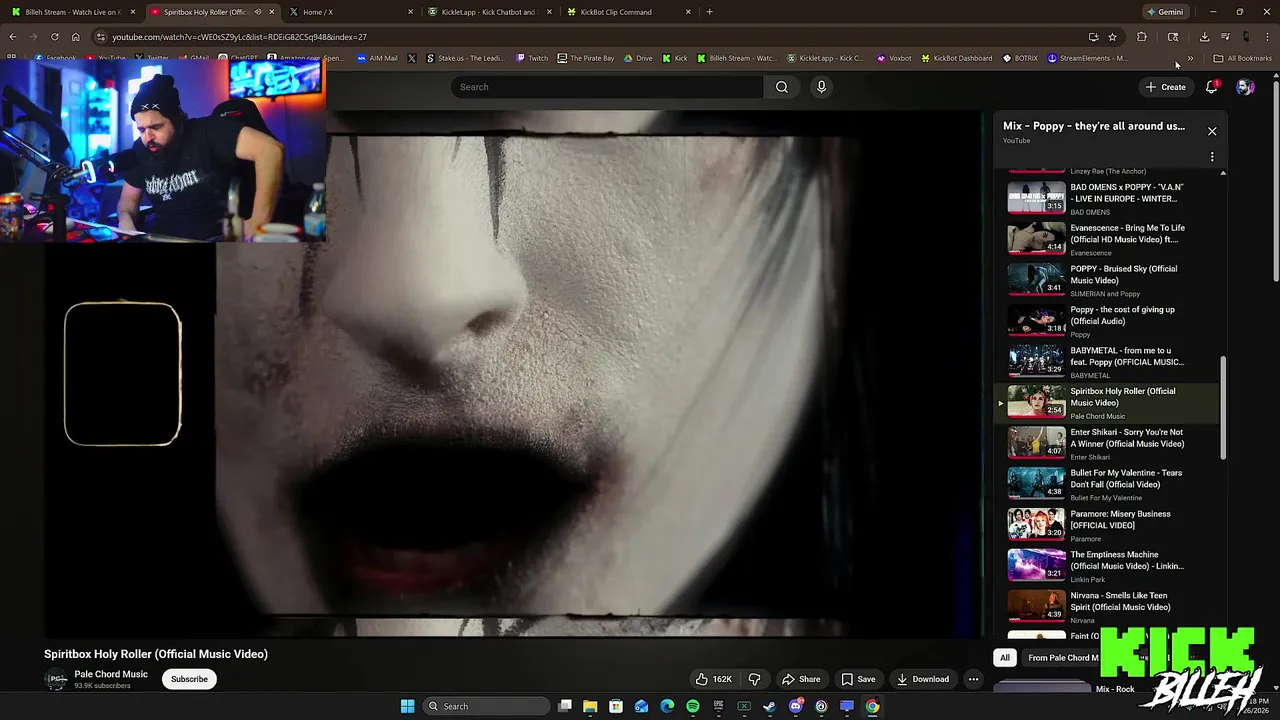Play POPPY Bruised Sky playlist item
Image resolution: width=1280 pixels, height=720 pixels.
pyautogui.click(x=1108, y=280)
